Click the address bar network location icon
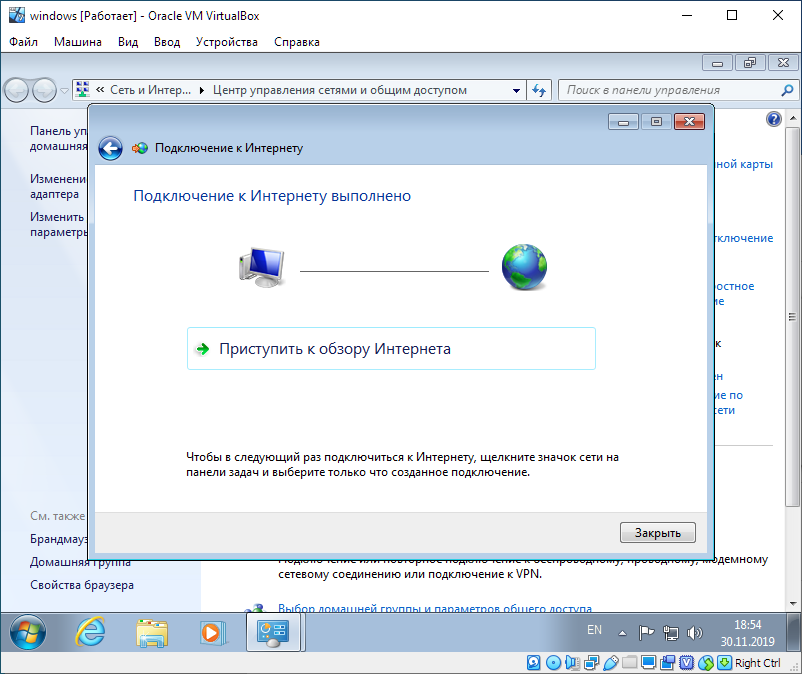 pos(82,89)
